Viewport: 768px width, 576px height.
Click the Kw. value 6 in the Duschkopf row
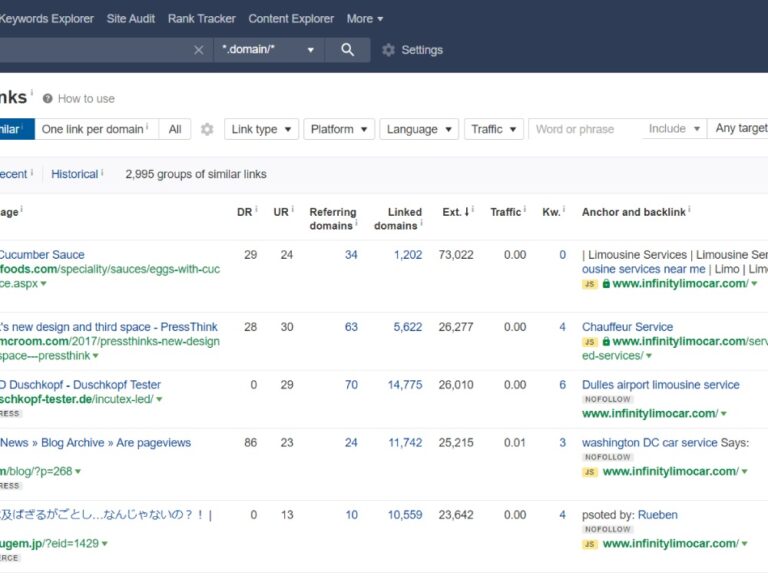[562, 385]
